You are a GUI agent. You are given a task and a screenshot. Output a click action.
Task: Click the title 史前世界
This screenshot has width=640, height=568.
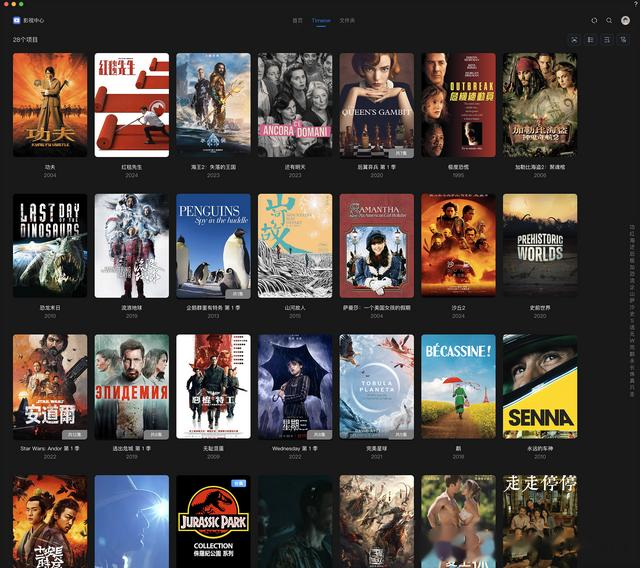540,308
